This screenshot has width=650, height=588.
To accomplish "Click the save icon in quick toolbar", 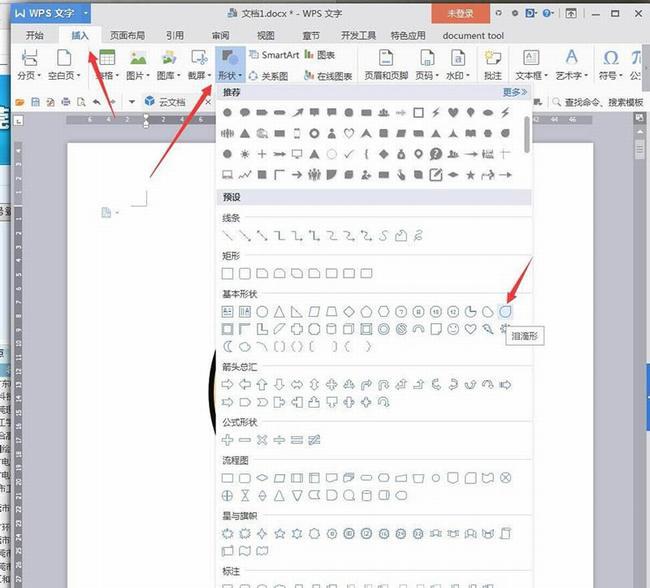I will (35, 102).
